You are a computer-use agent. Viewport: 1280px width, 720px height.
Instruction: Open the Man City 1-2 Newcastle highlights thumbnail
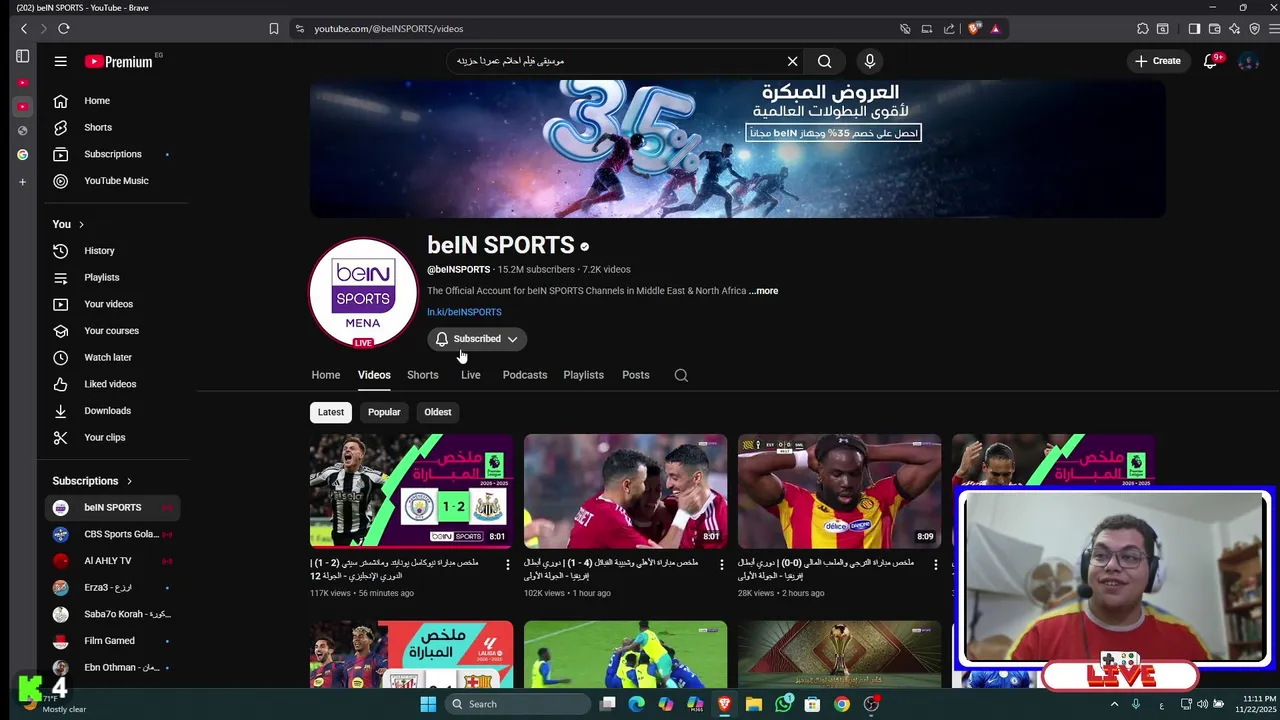(x=411, y=491)
